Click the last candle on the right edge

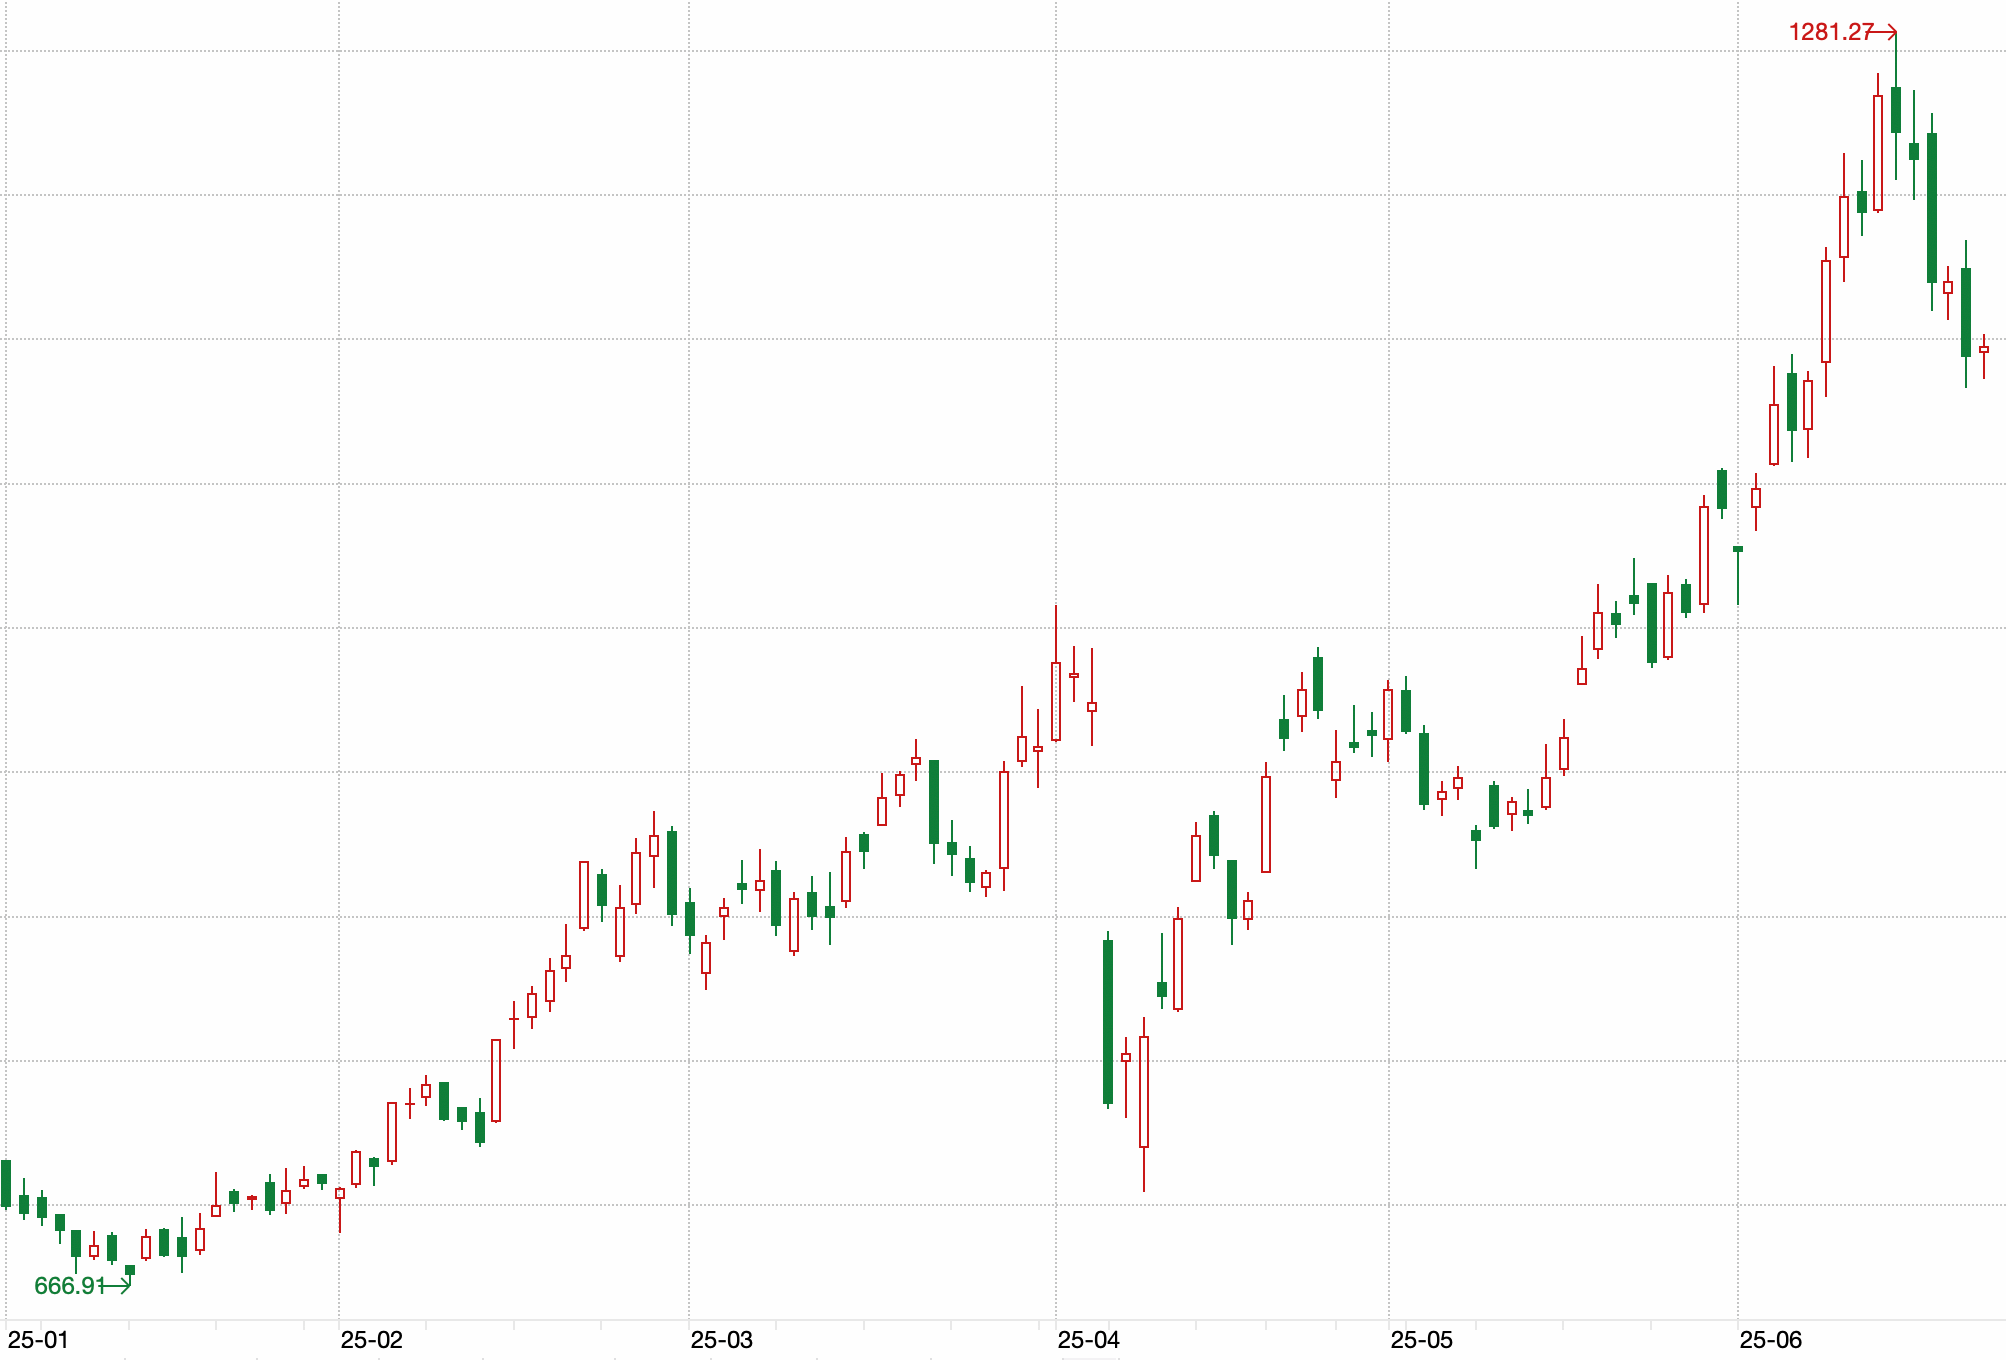coord(1984,349)
